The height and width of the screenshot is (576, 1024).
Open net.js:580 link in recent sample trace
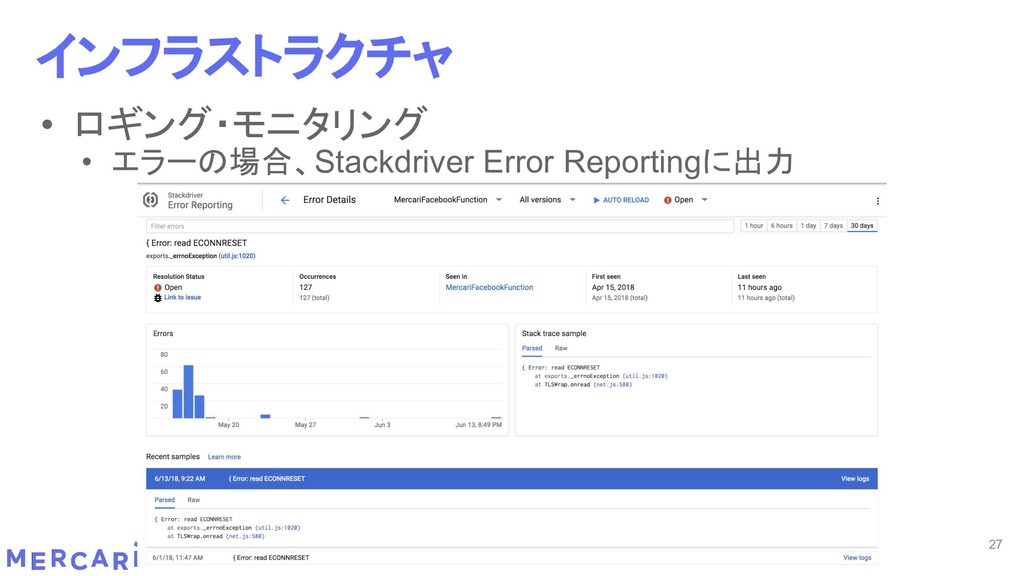coord(246,536)
